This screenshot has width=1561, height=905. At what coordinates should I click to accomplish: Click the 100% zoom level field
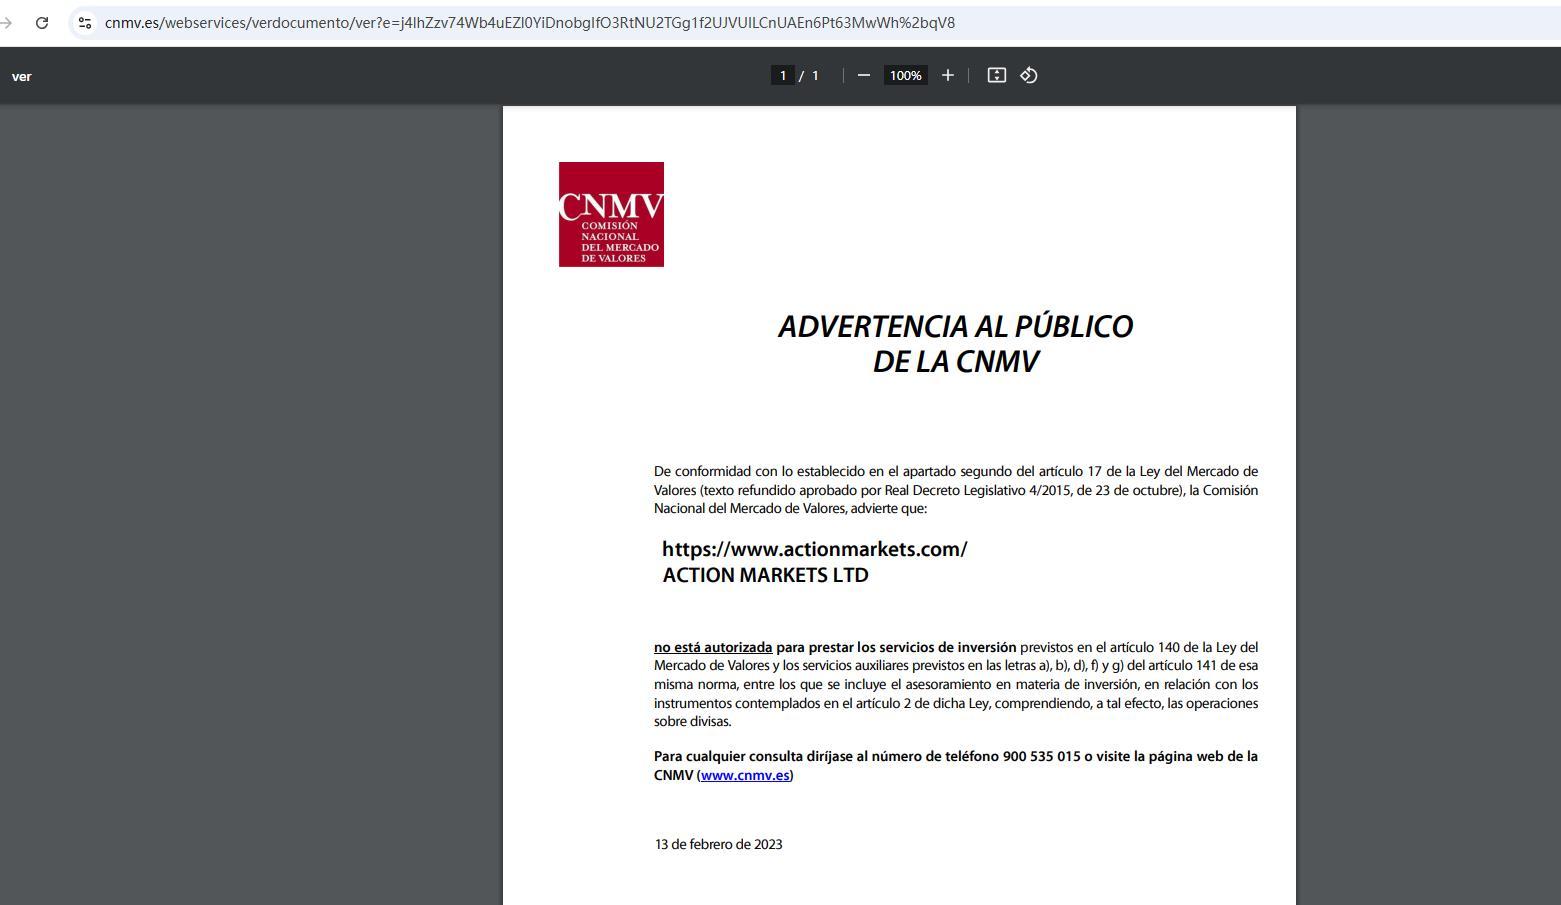[x=905, y=75]
